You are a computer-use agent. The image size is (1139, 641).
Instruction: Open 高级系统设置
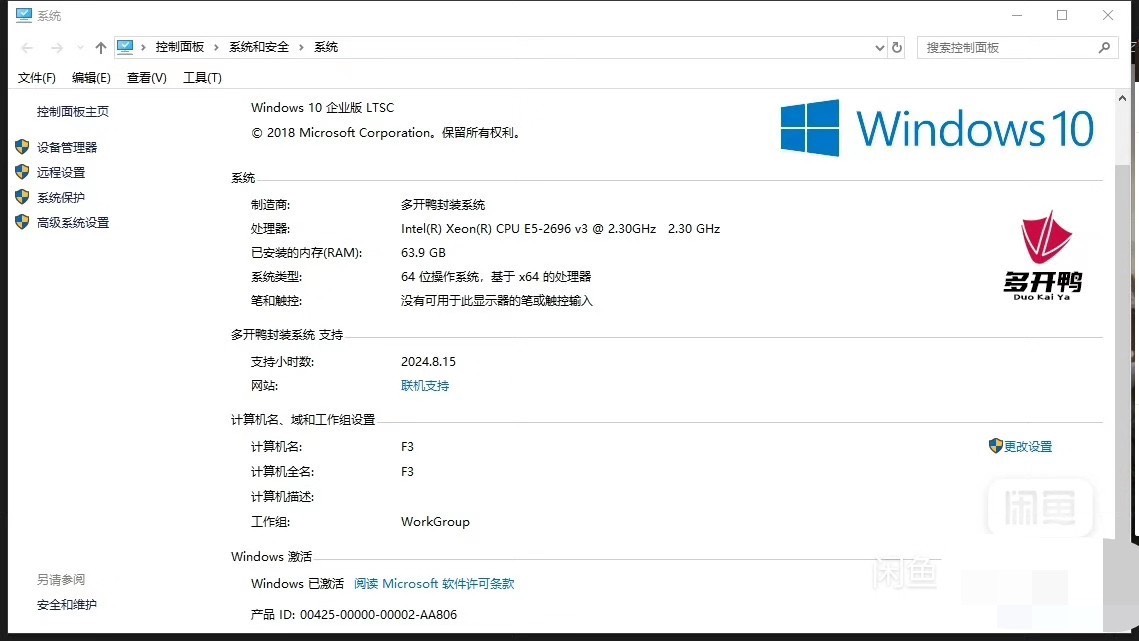point(74,222)
